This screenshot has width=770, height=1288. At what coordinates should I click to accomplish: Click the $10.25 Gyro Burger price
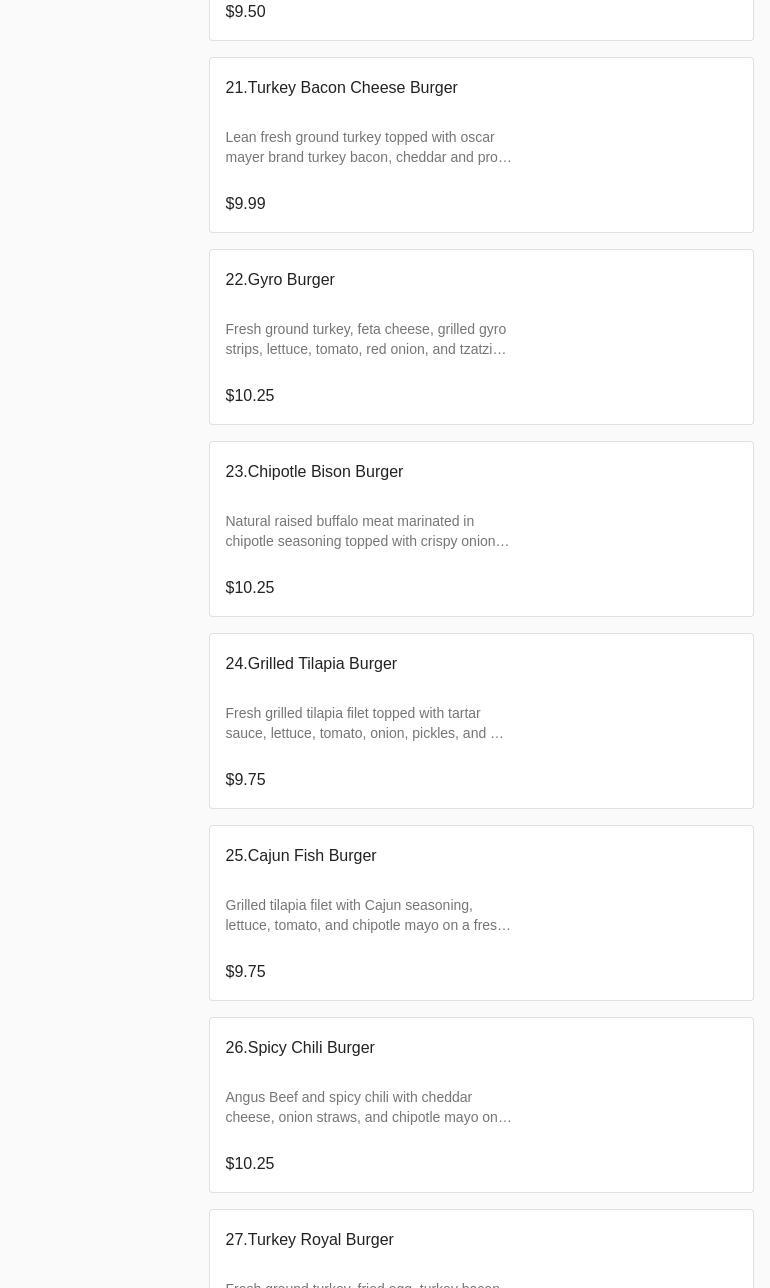click(x=250, y=396)
